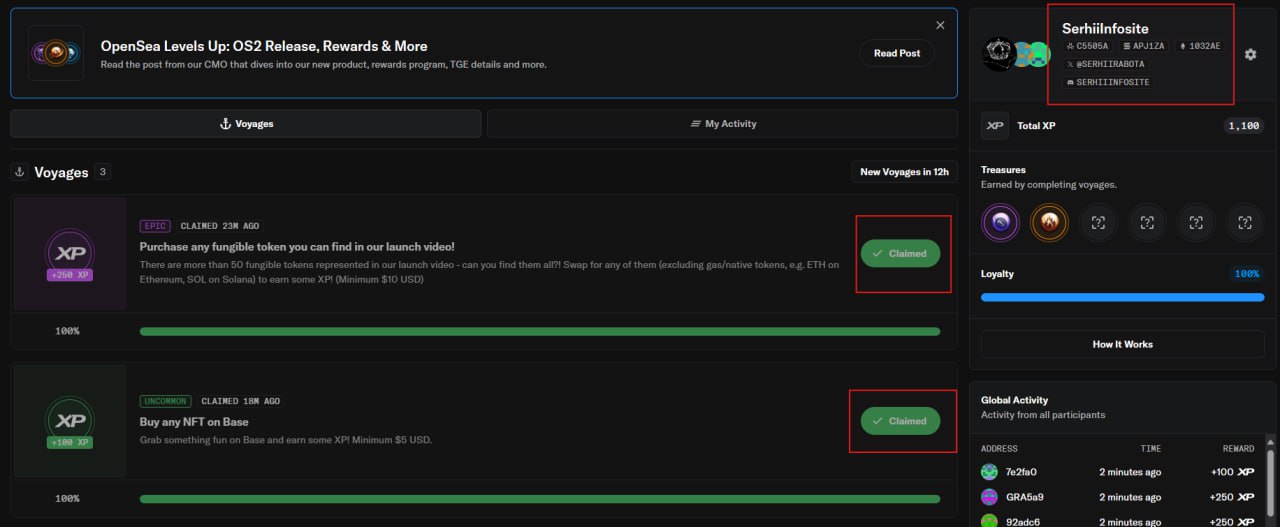Click Claimed button for fungible token voyage
The height and width of the screenshot is (527, 1280).
(900, 253)
